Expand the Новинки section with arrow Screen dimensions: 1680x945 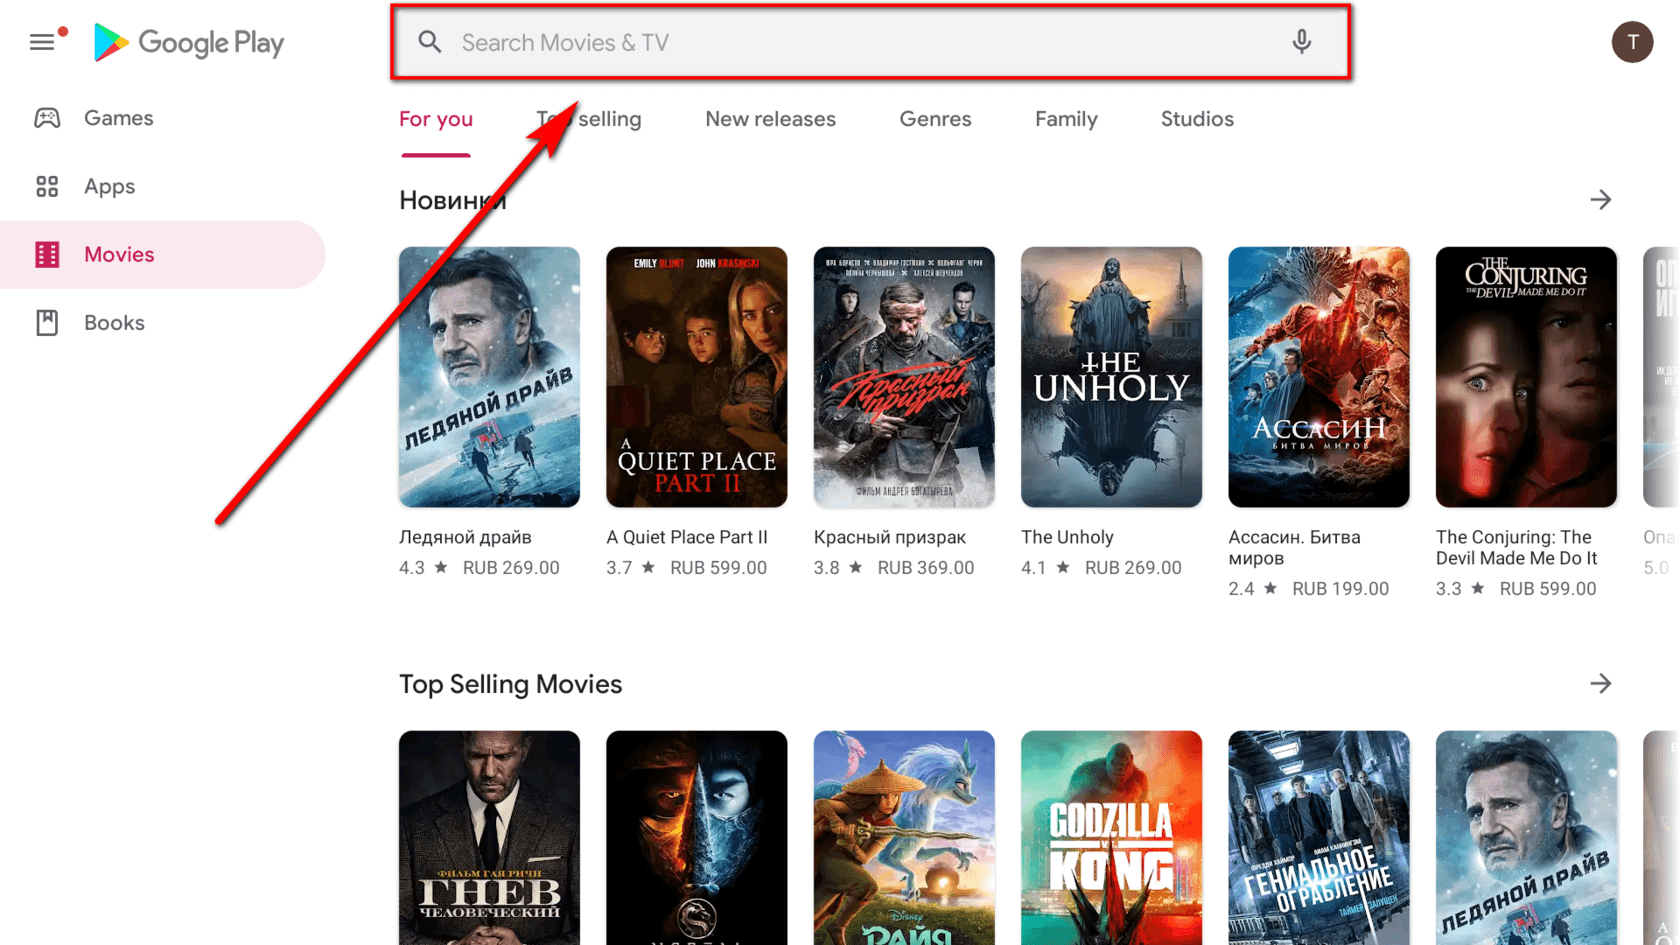[1600, 200]
